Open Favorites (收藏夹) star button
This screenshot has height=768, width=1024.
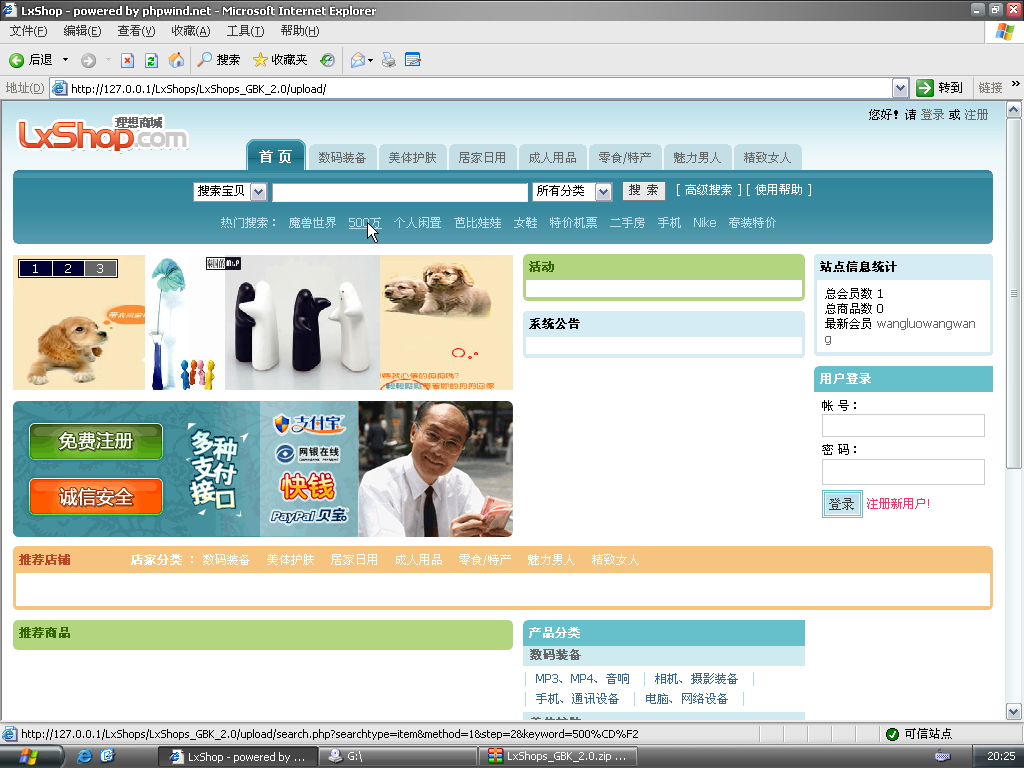tap(280, 60)
